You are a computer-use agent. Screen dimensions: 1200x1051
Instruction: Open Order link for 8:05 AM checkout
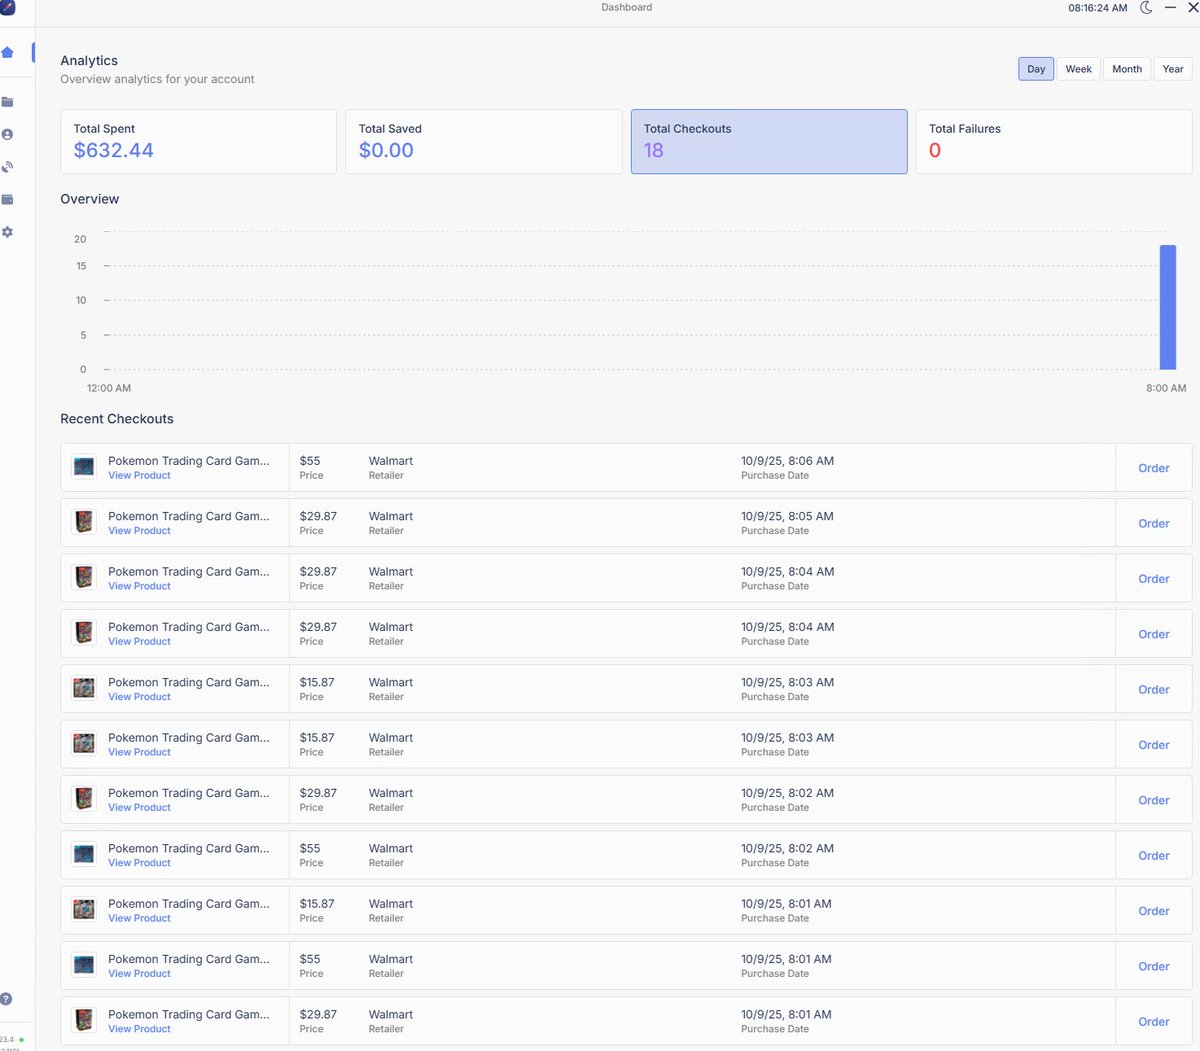point(1154,523)
